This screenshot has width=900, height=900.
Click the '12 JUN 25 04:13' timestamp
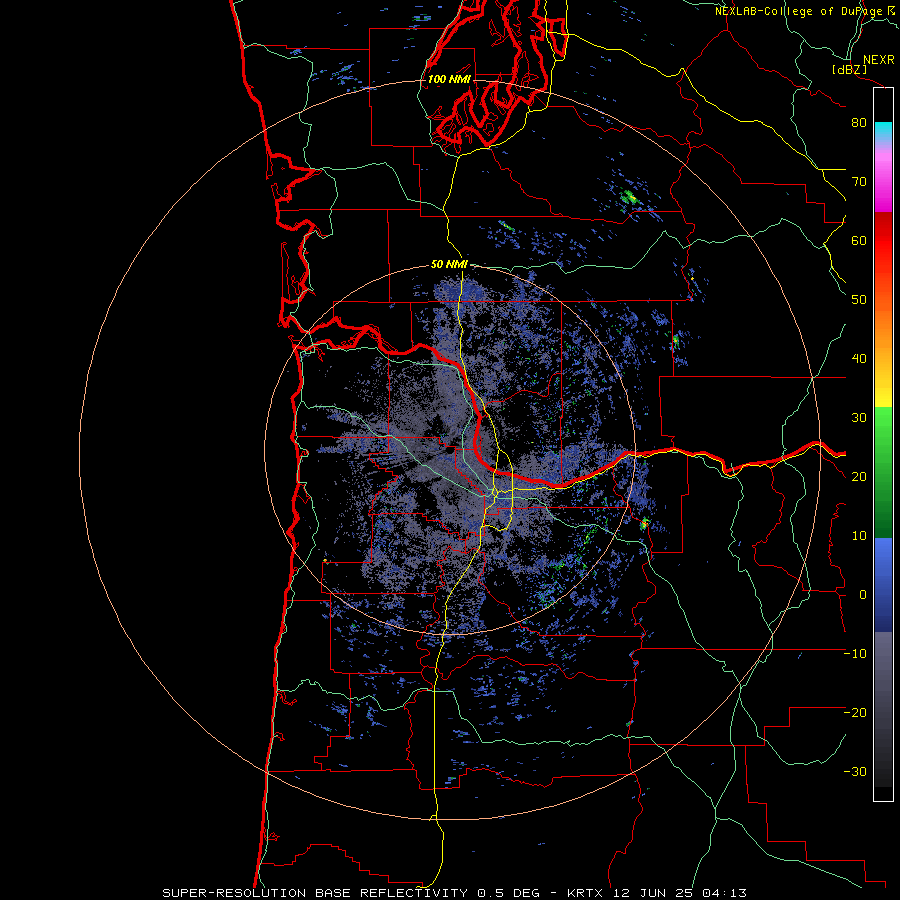[680, 893]
